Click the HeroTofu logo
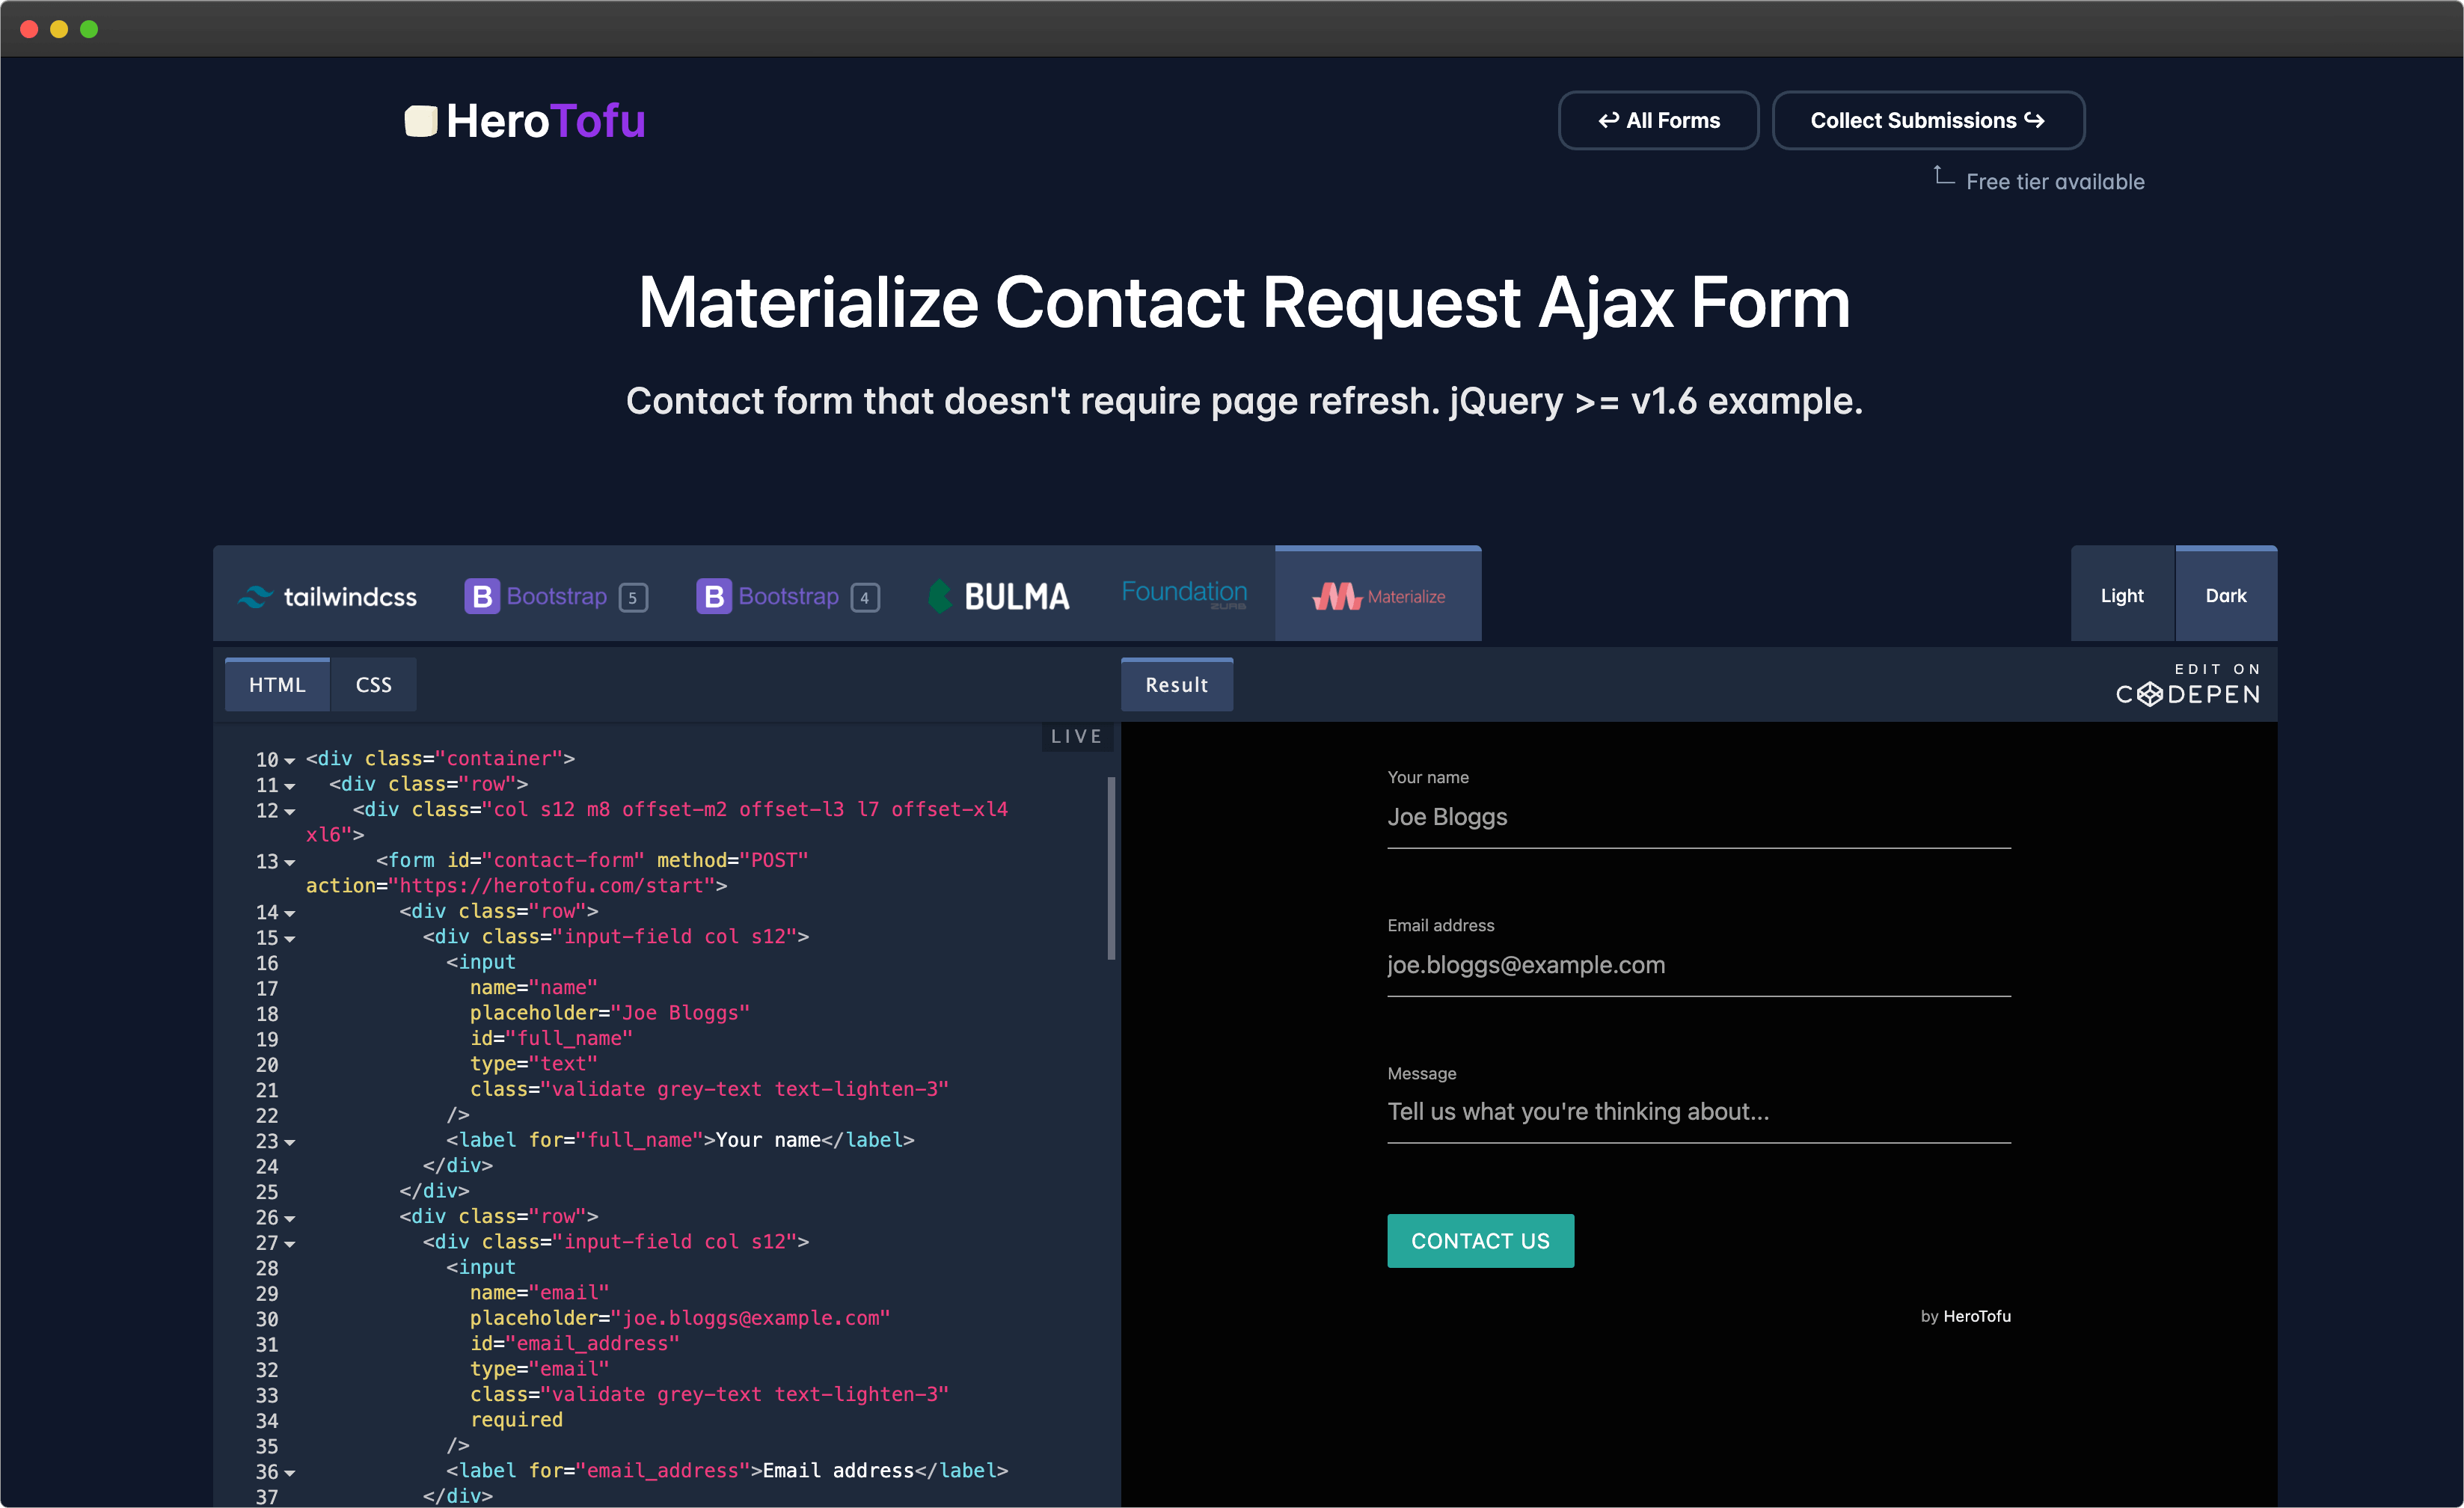 524,120
